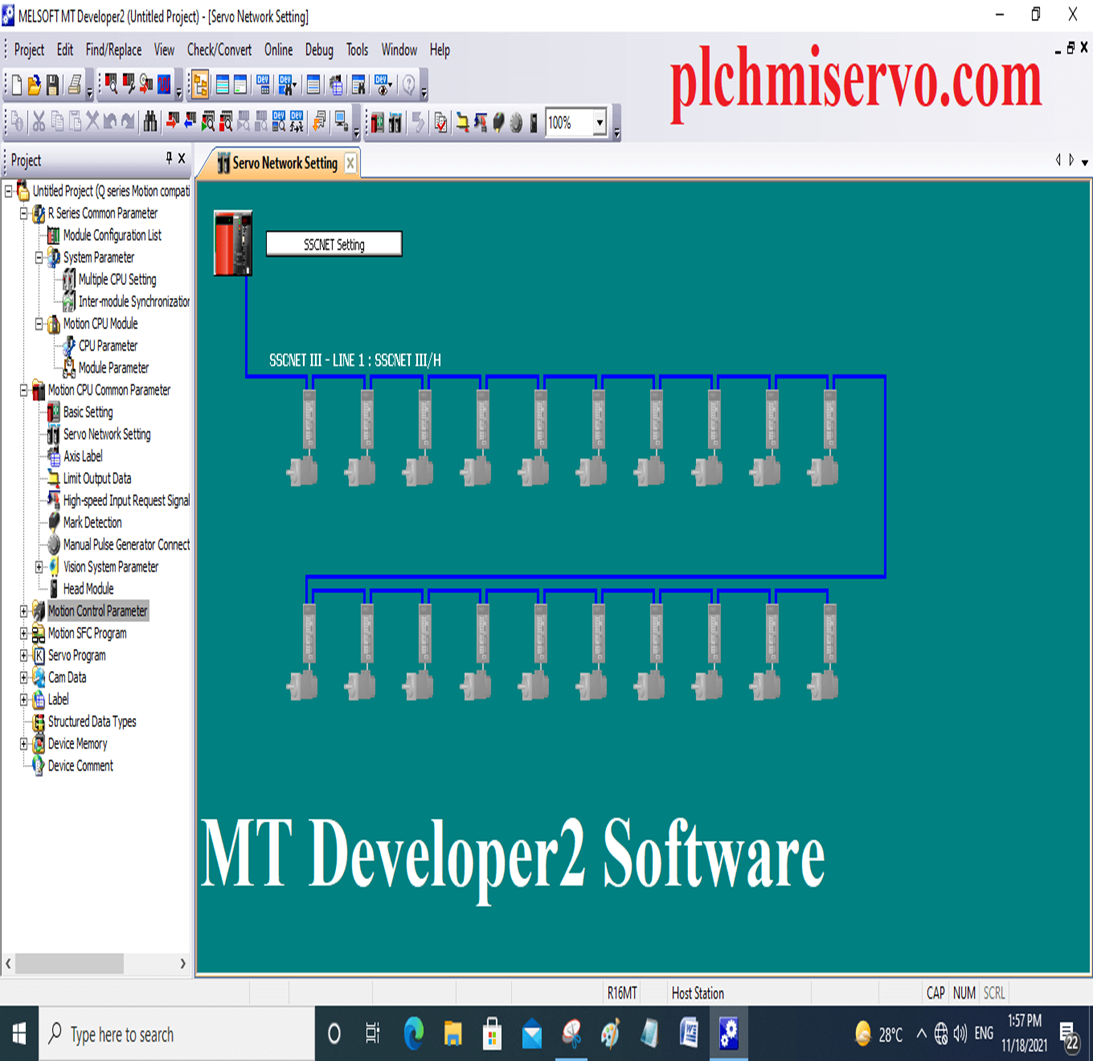Click the Windows taskbar search box

click(177, 1034)
